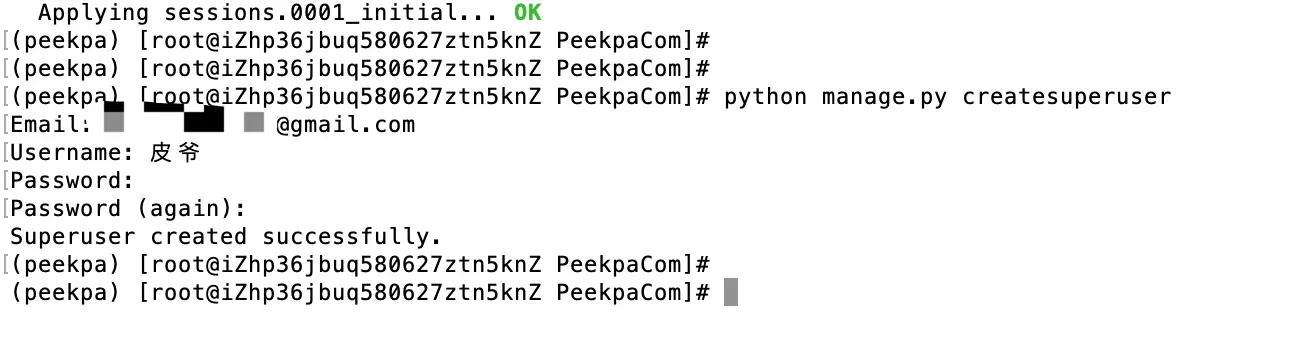Click the 'Email:' prompt label
Viewport: 1298px width, 362px height.
51,125
